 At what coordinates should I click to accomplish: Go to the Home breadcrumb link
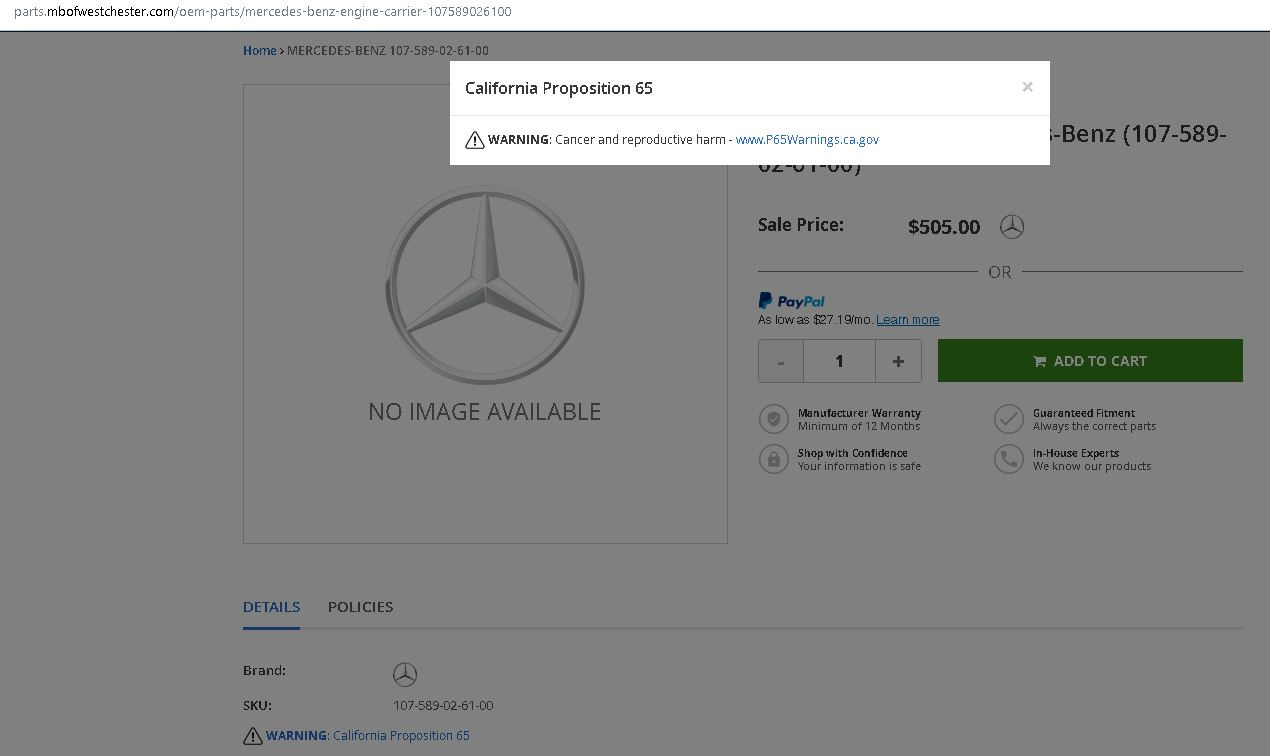tap(259, 51)
